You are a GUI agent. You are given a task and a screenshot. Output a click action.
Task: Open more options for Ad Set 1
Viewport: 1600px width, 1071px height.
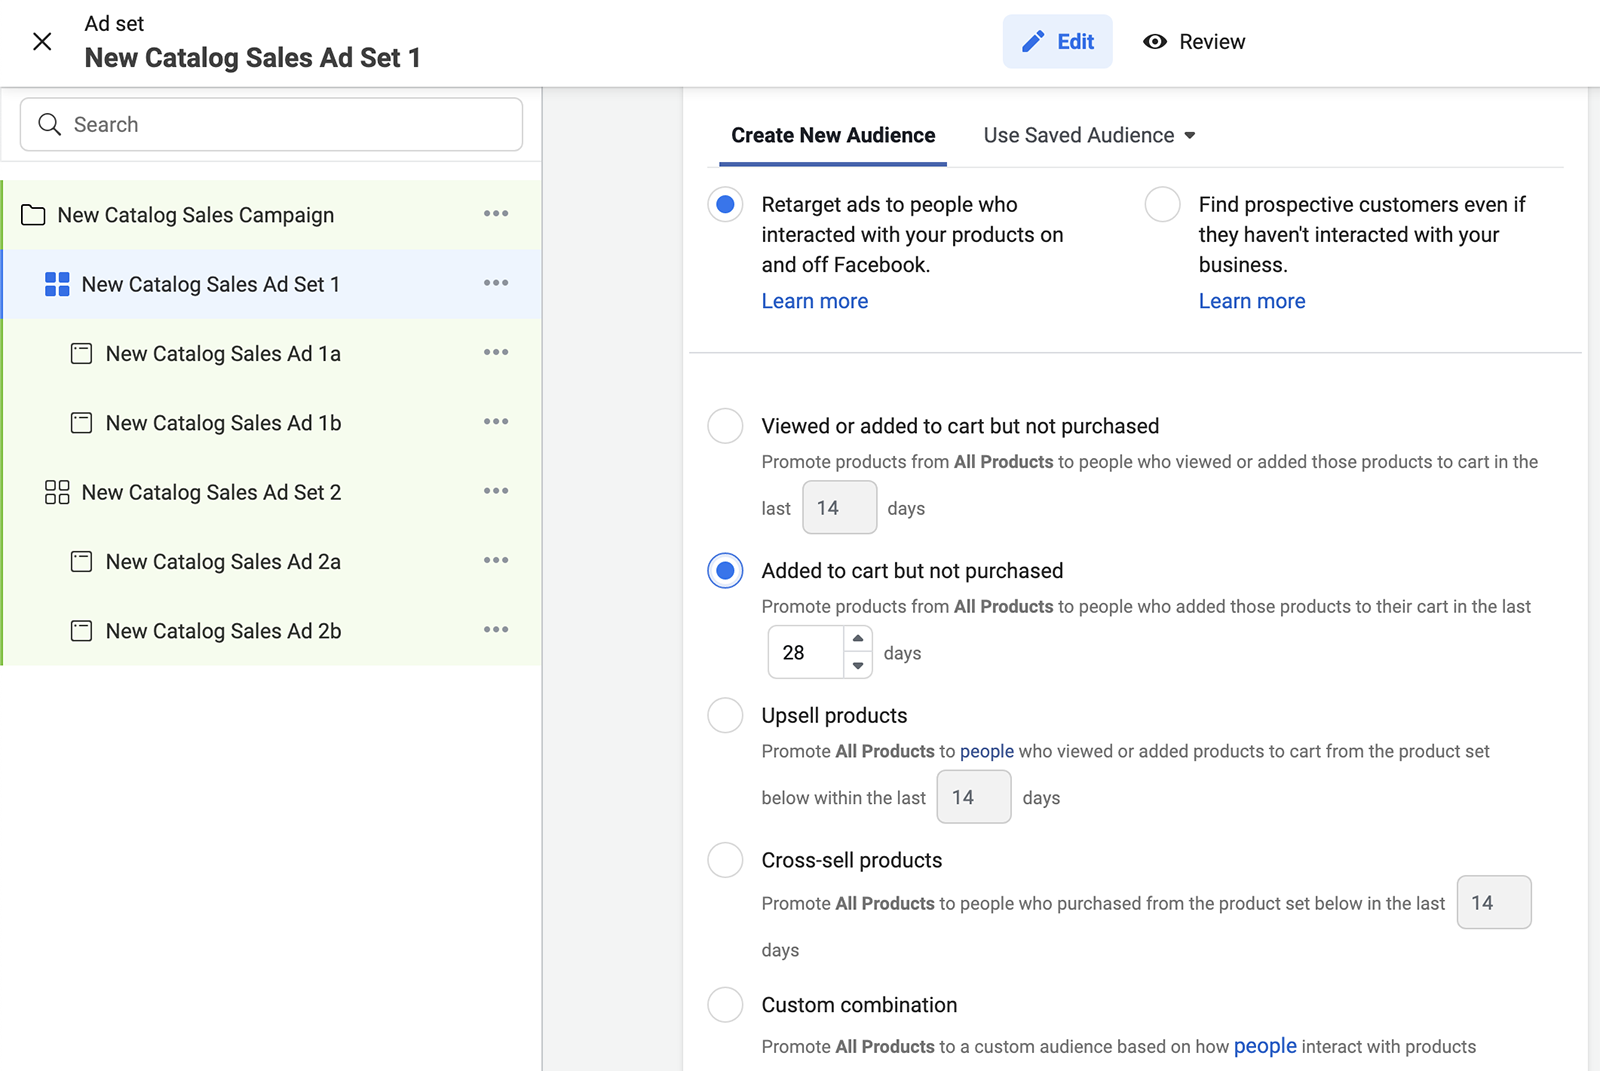tap(496, 283)
